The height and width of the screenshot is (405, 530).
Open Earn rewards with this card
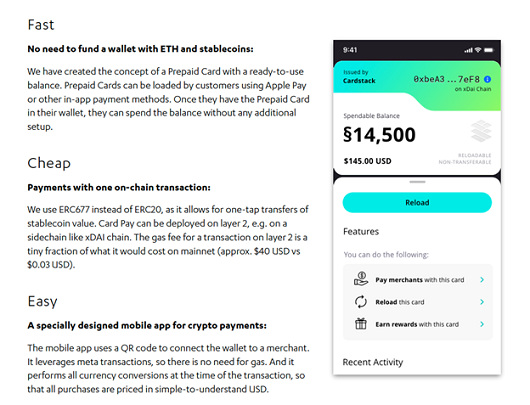click(419, 324)
